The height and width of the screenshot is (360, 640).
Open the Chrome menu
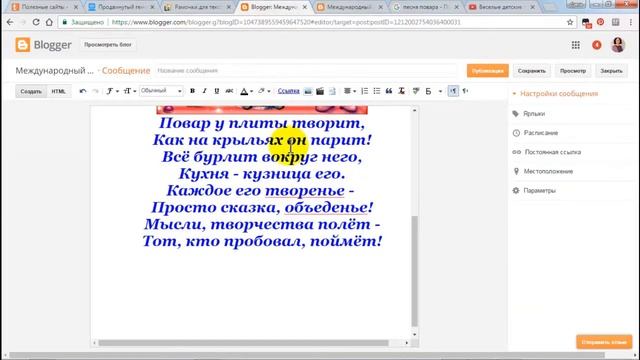coord(631,22)
